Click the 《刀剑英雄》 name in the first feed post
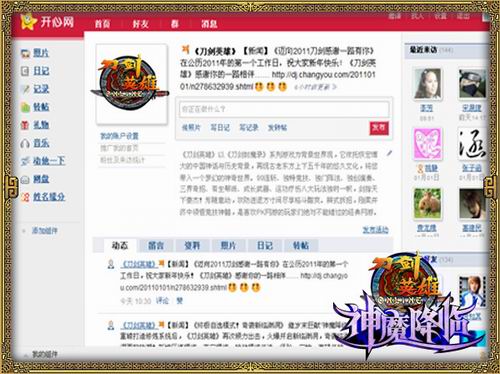The height and width of the screenshot is (374, 500). [139, 264]
